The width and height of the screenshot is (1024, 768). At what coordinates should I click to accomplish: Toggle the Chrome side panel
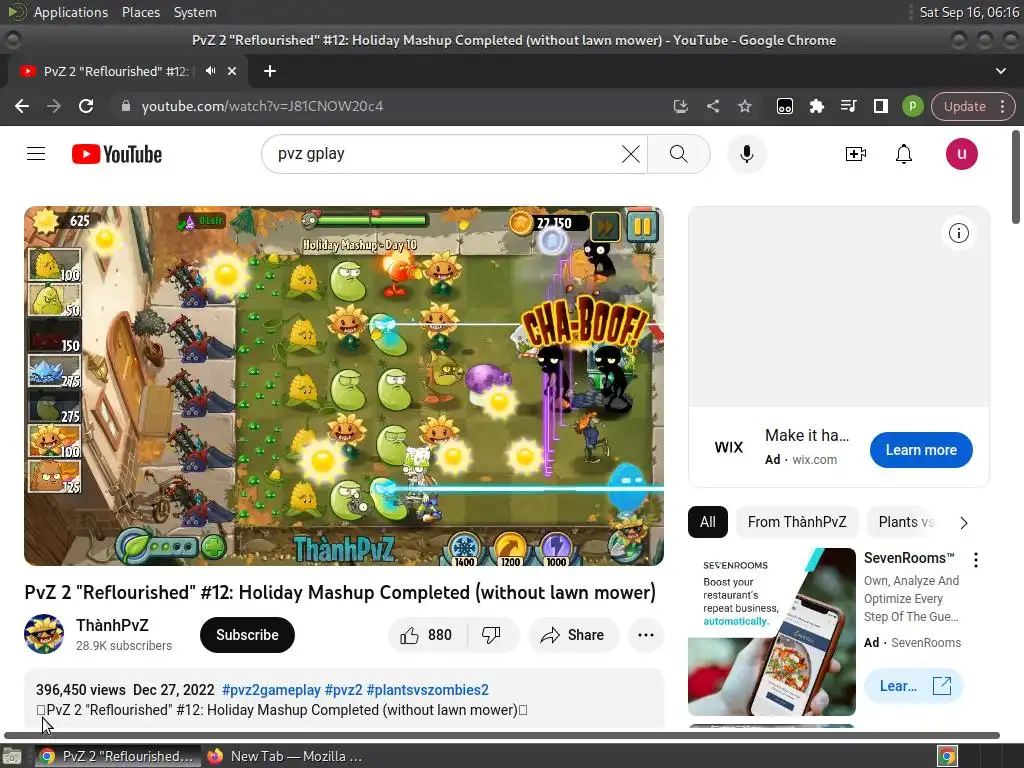tap(880, 106)
